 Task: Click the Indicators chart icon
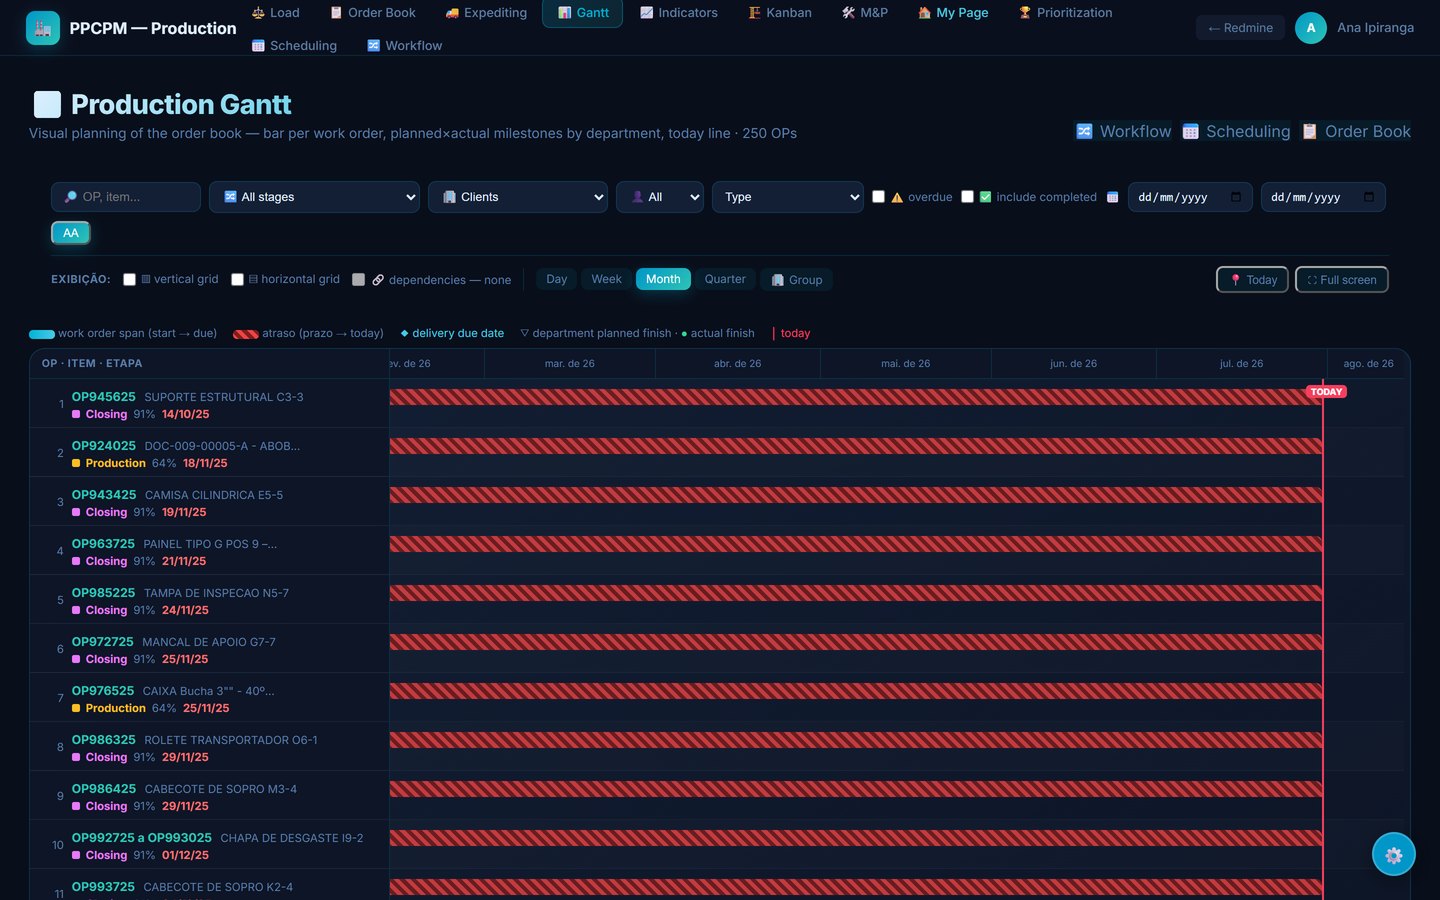pyautogui.click(x=647, y=13)
